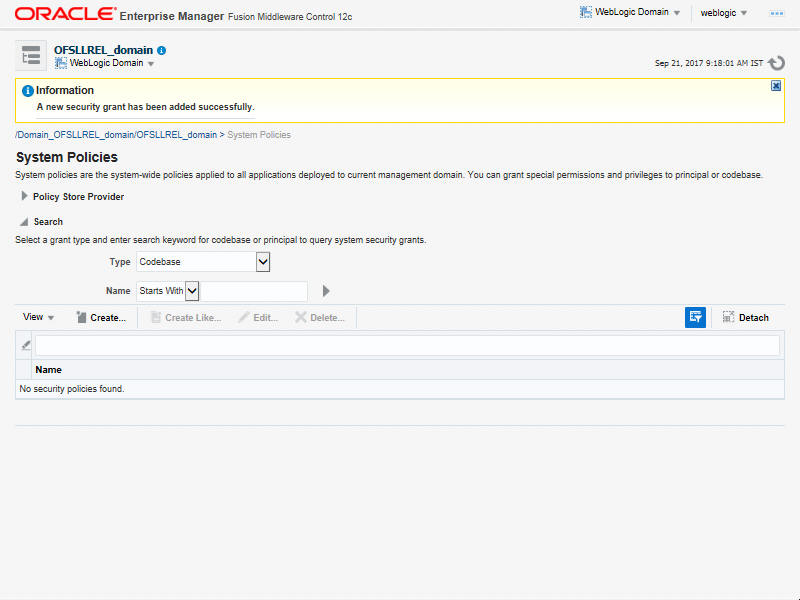Refresh the page using the refresh icon

pyautogui.click(x=777, y=63)
